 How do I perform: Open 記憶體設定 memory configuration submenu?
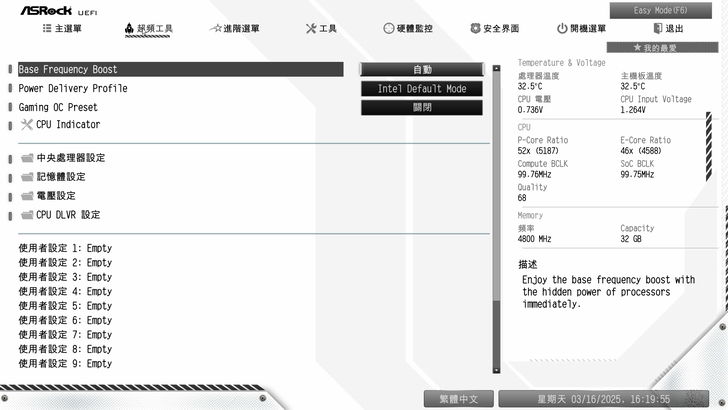[61, 177]
